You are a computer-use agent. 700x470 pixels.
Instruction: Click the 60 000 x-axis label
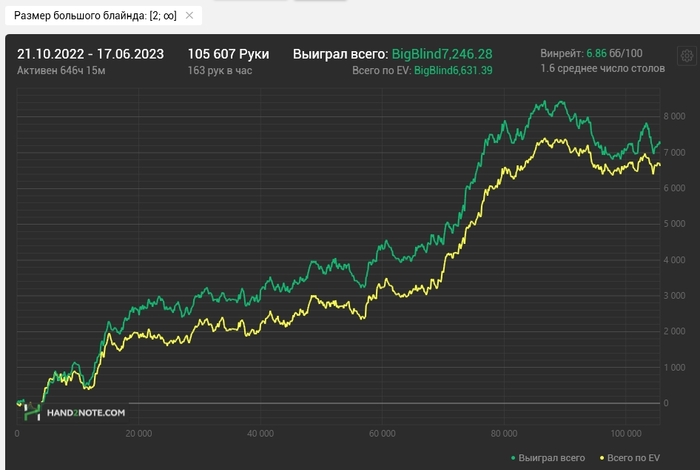click(382, 433)
